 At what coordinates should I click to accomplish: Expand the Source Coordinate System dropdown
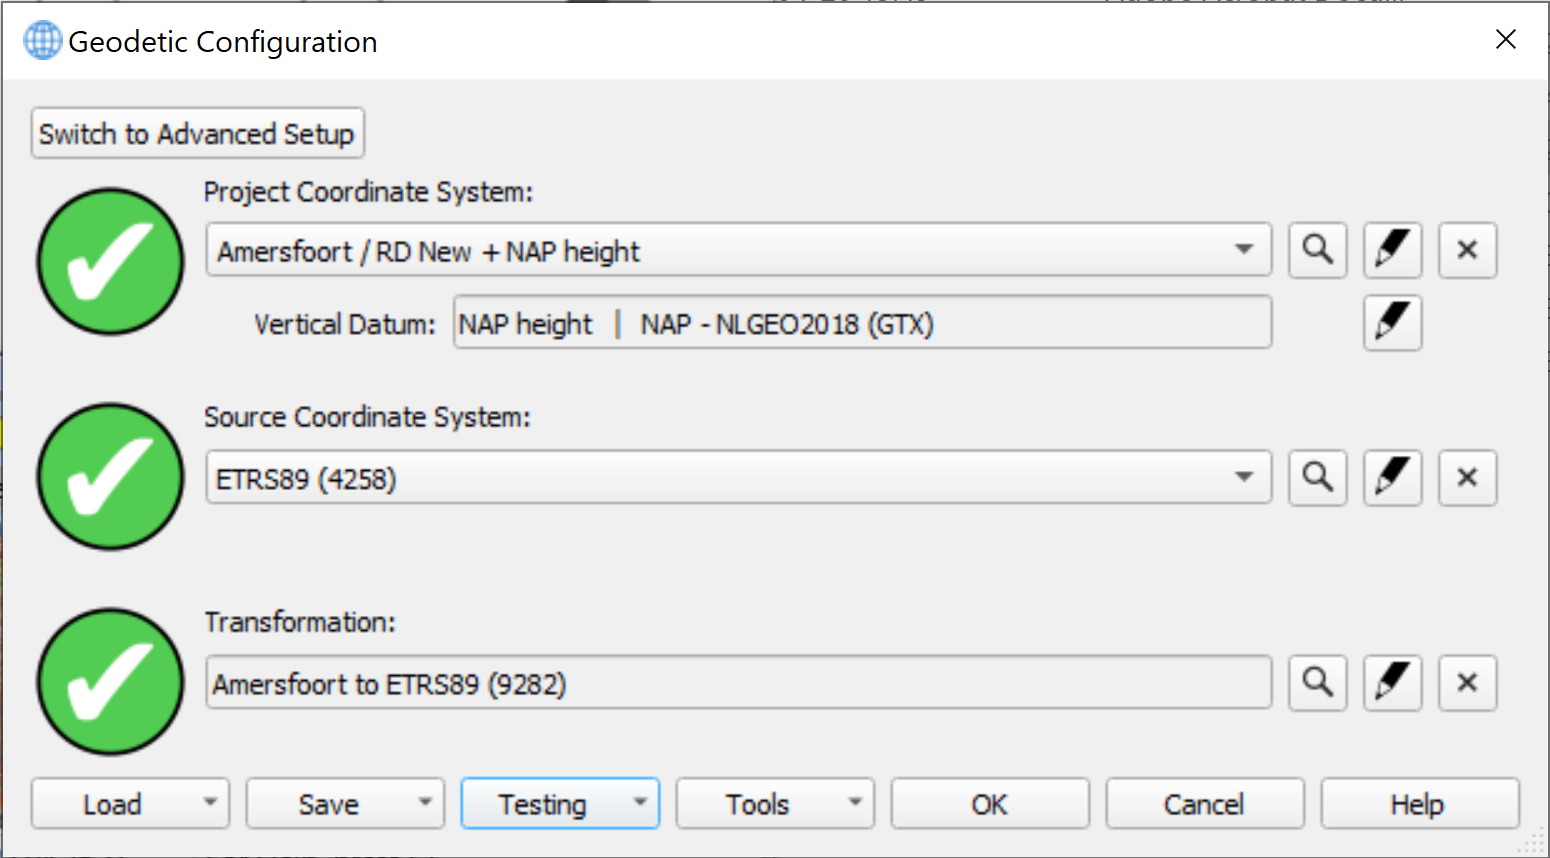[1244, 478]
